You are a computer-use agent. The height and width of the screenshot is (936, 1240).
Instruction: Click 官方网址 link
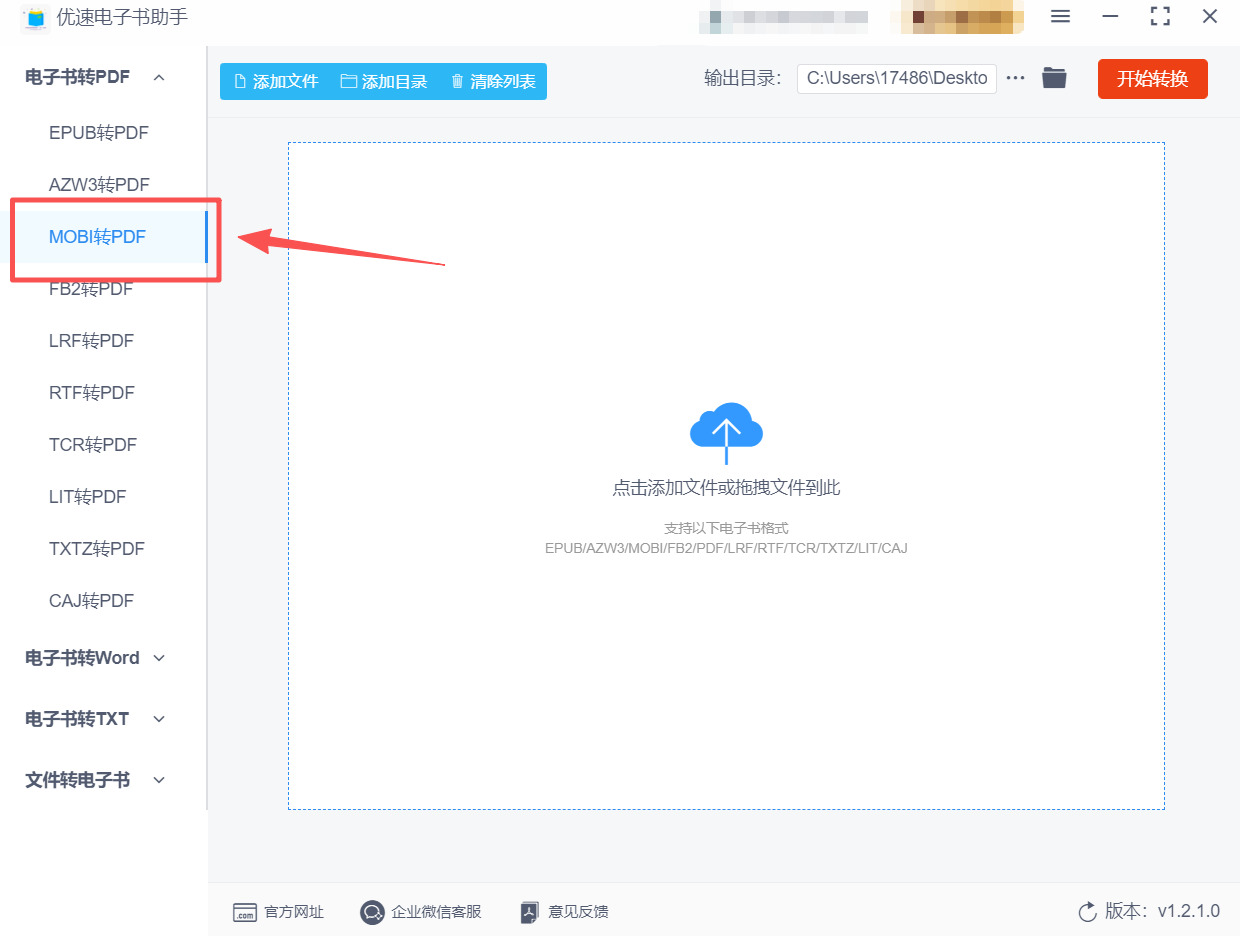point(294,912)
